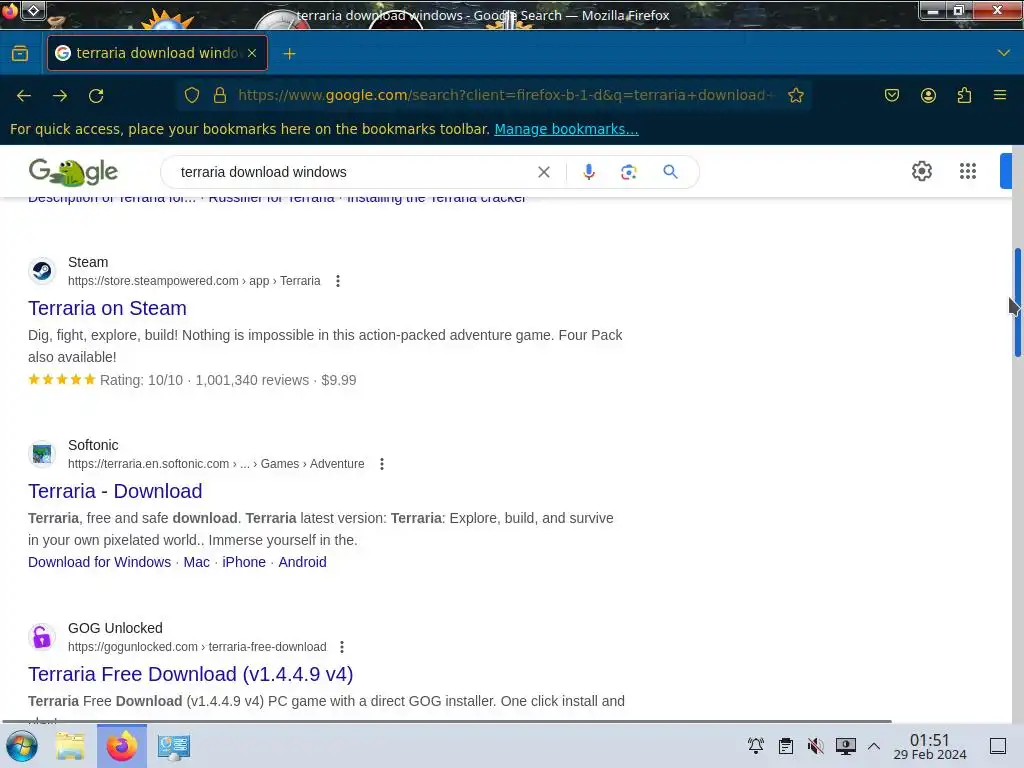This screenshot has height=768, width=1024.
Task: Open the clipboard tray icon
Action: (x=786, y=746)
